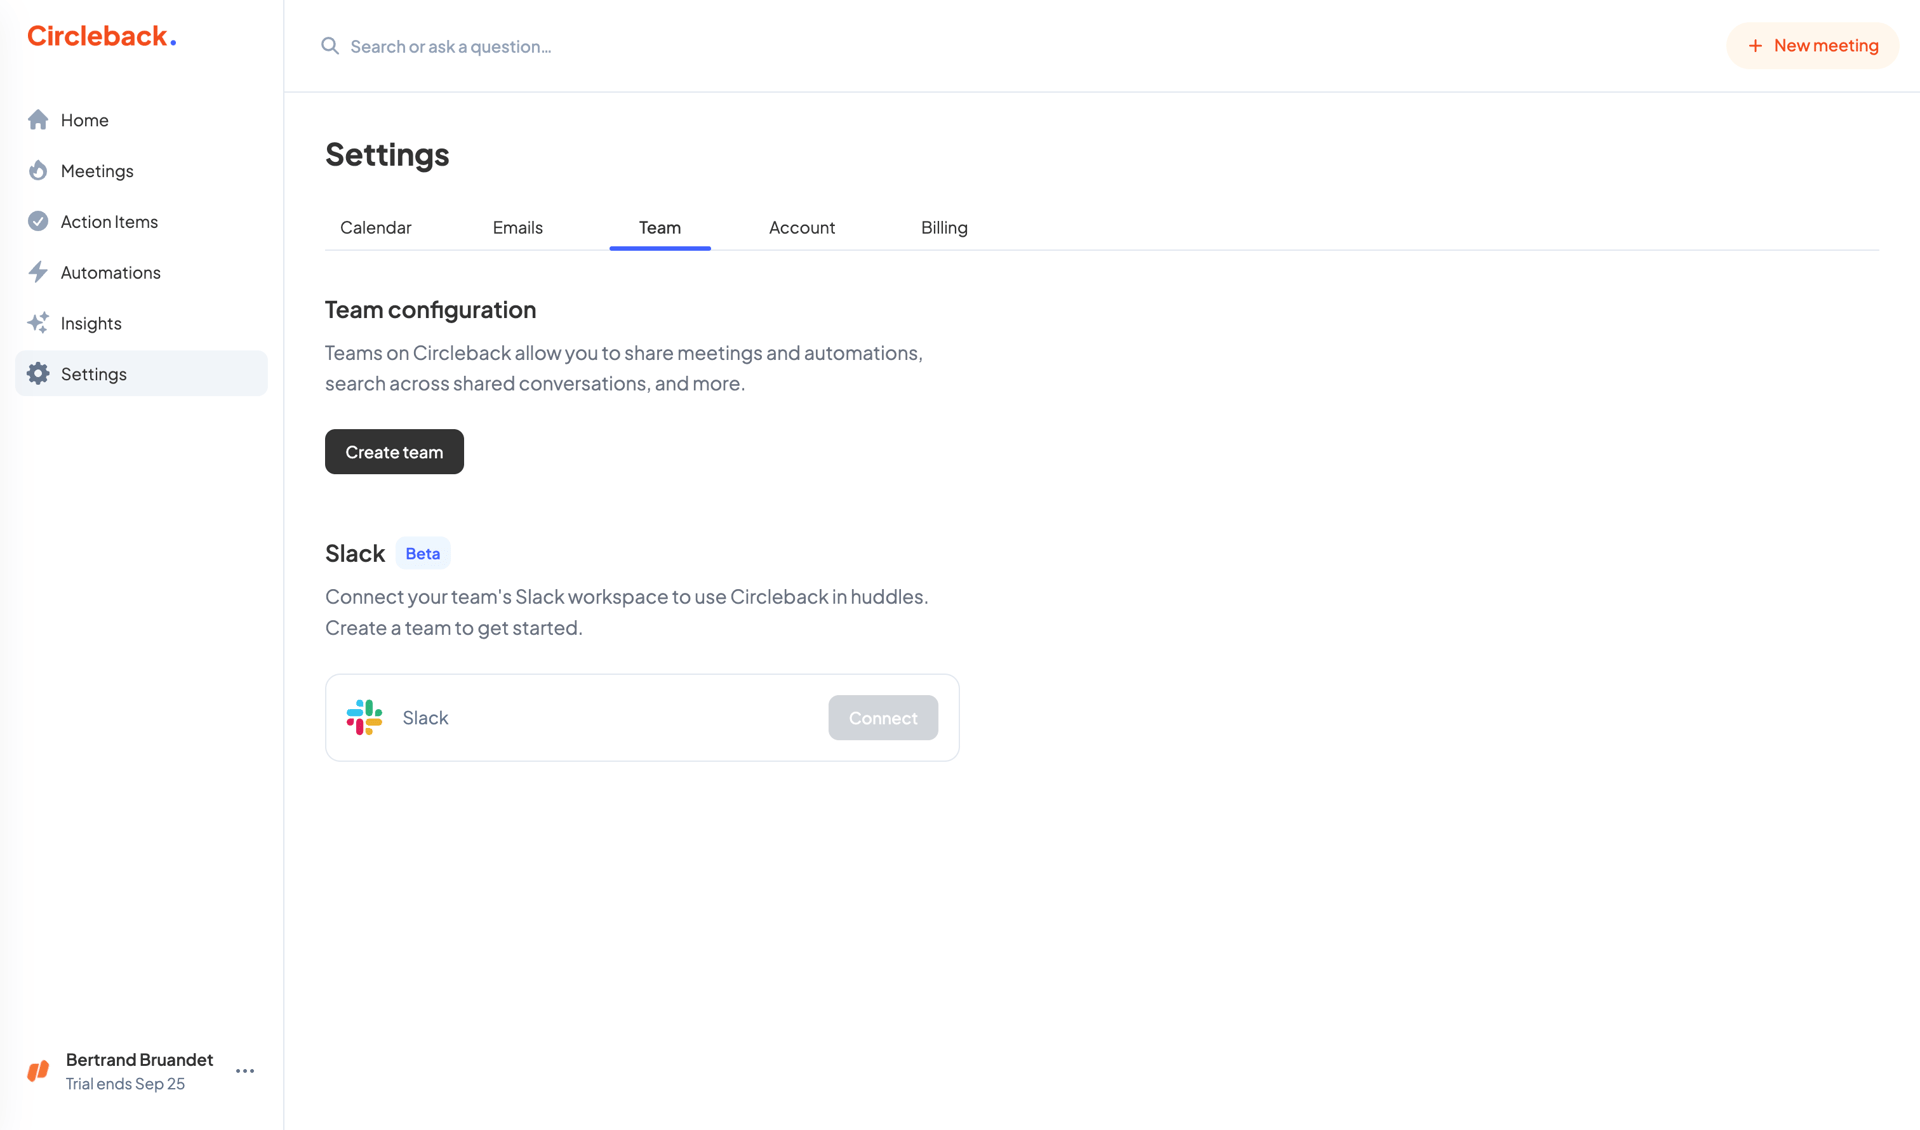Click the Automations lightning icon
The height and width of the screenshot is (1130, 1920).
(38, 272)
